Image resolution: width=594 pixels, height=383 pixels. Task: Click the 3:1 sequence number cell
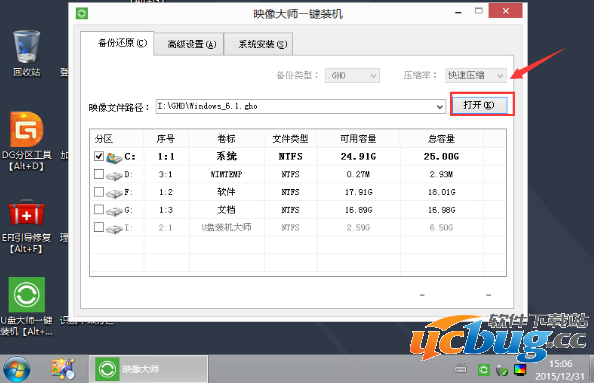(x=166, y=175)
